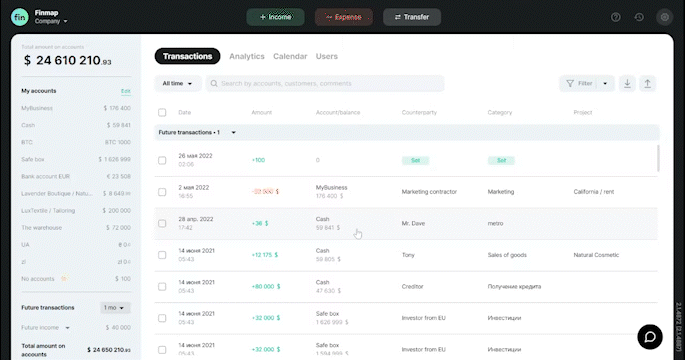The image size is (685, 360).
Task: Click the Counterparty column header
Action: pyautogui.click(x=419, y=112)
